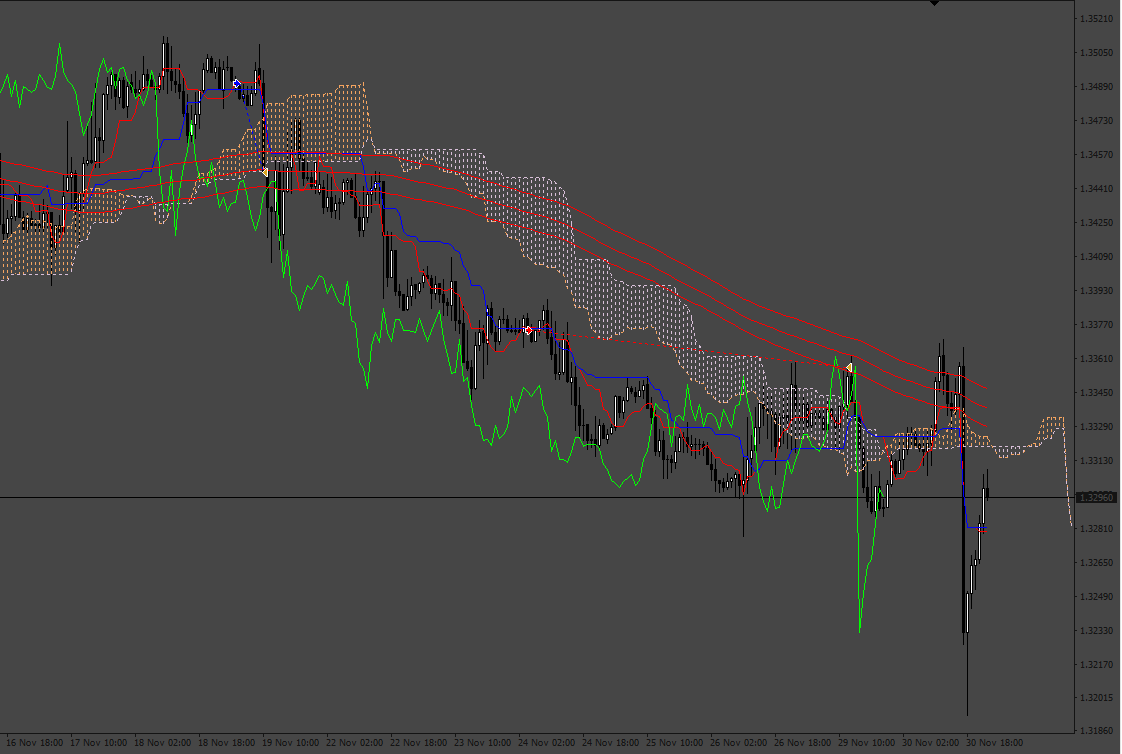Viewport: 1122px width, 754px height.
Task: Click the 1.33770 price level
Action: (x=1096, y=325)
